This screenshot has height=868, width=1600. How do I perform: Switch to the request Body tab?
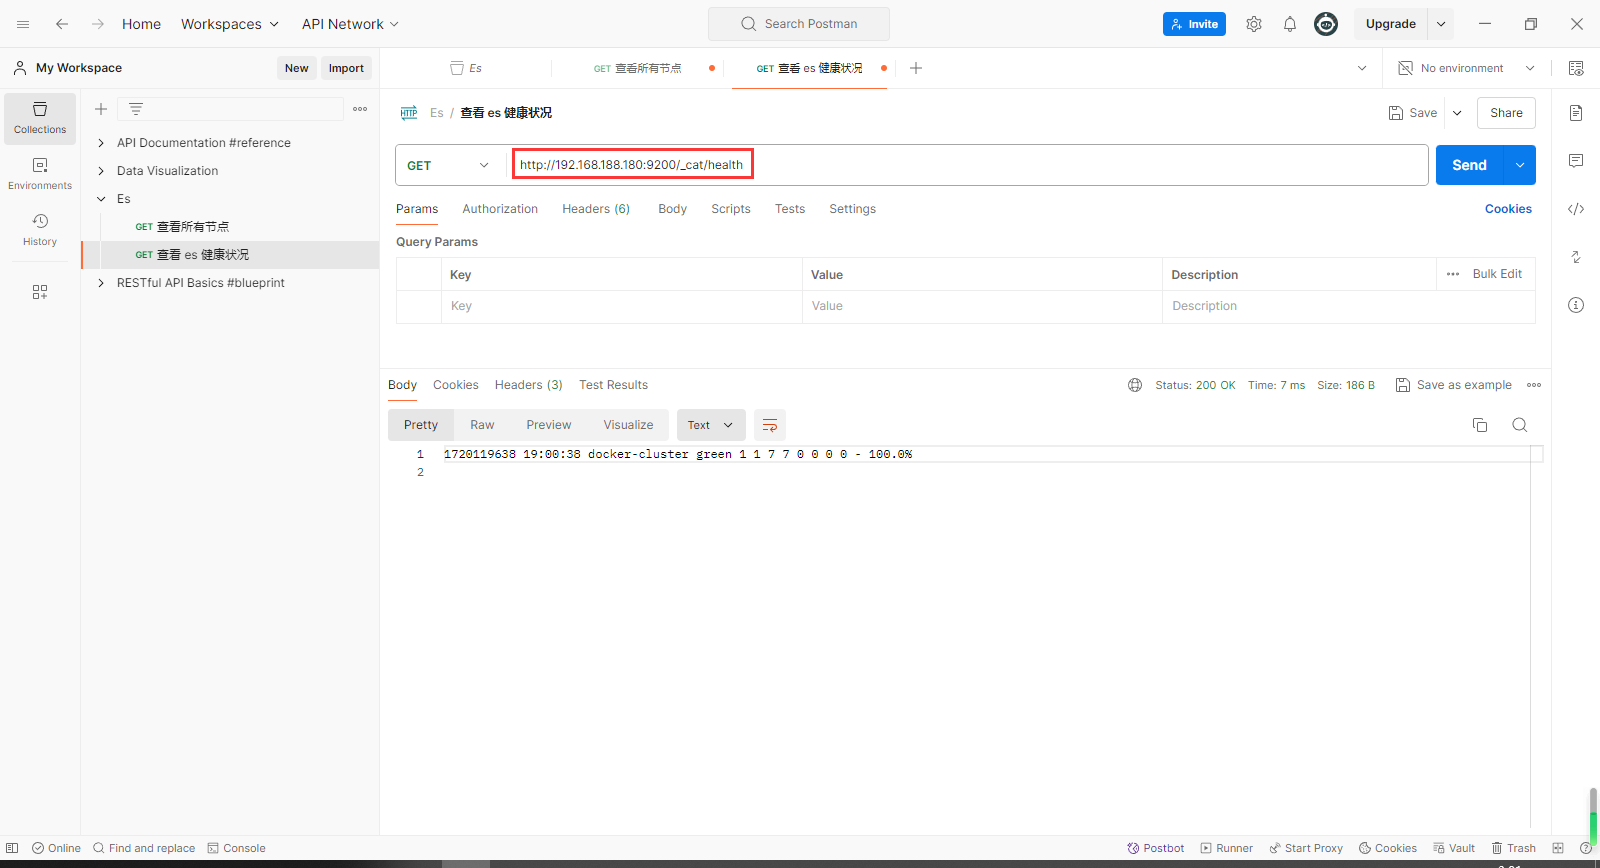(672, 209)
